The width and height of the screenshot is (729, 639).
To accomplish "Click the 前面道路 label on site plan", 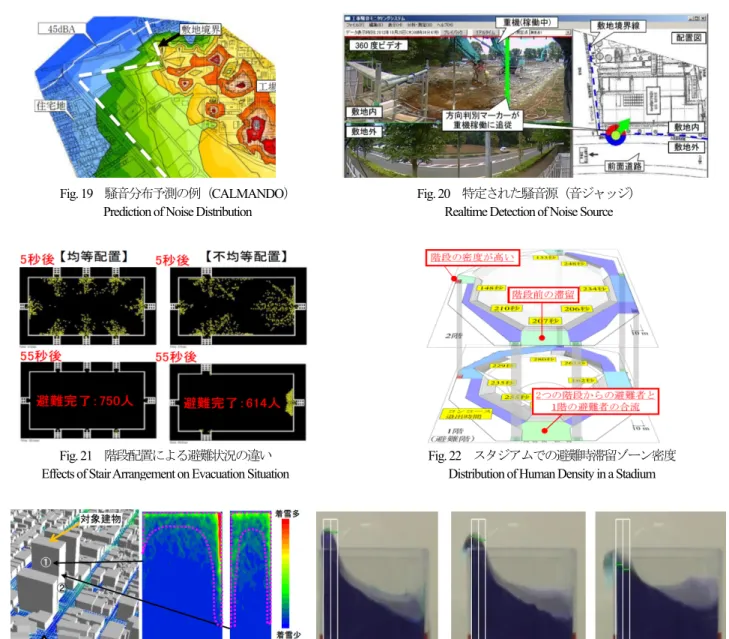I will (624, 166).
